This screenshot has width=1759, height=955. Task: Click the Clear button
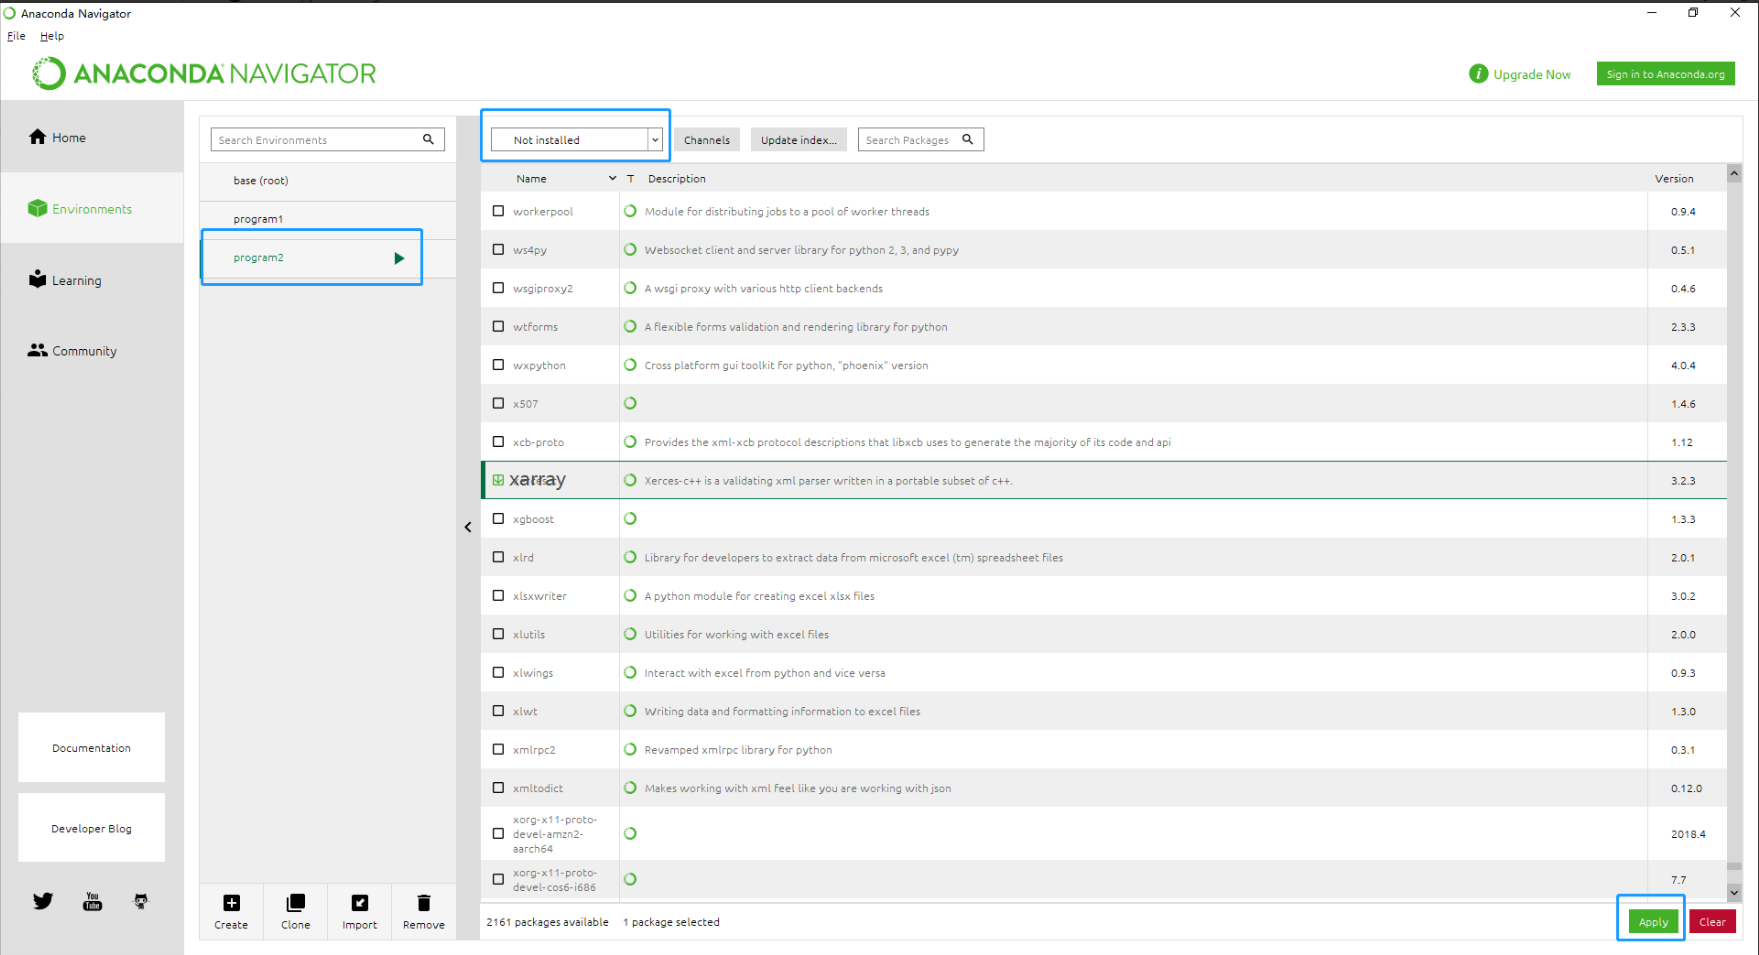pyautogui.click(x=1712, y=922)
